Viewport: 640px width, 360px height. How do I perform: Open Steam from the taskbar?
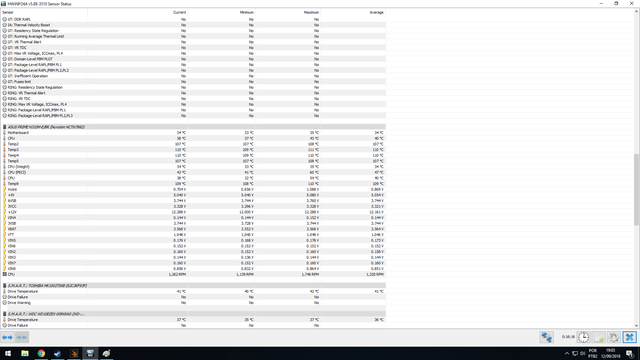[x=58, y=353]
